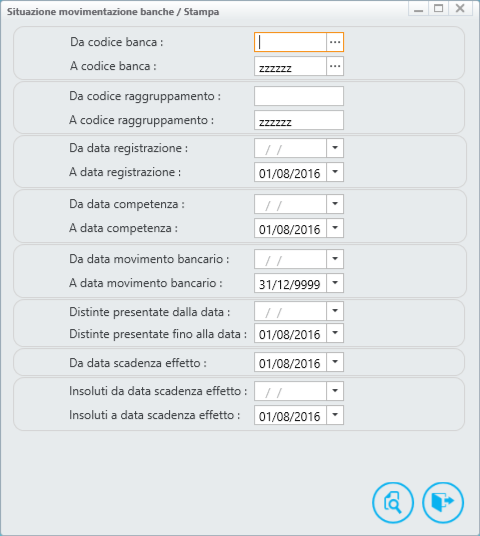This screenshot has height=536, width=480.
Task: Open Da data competenza calendar dropdown
Action: pos(335,204)
